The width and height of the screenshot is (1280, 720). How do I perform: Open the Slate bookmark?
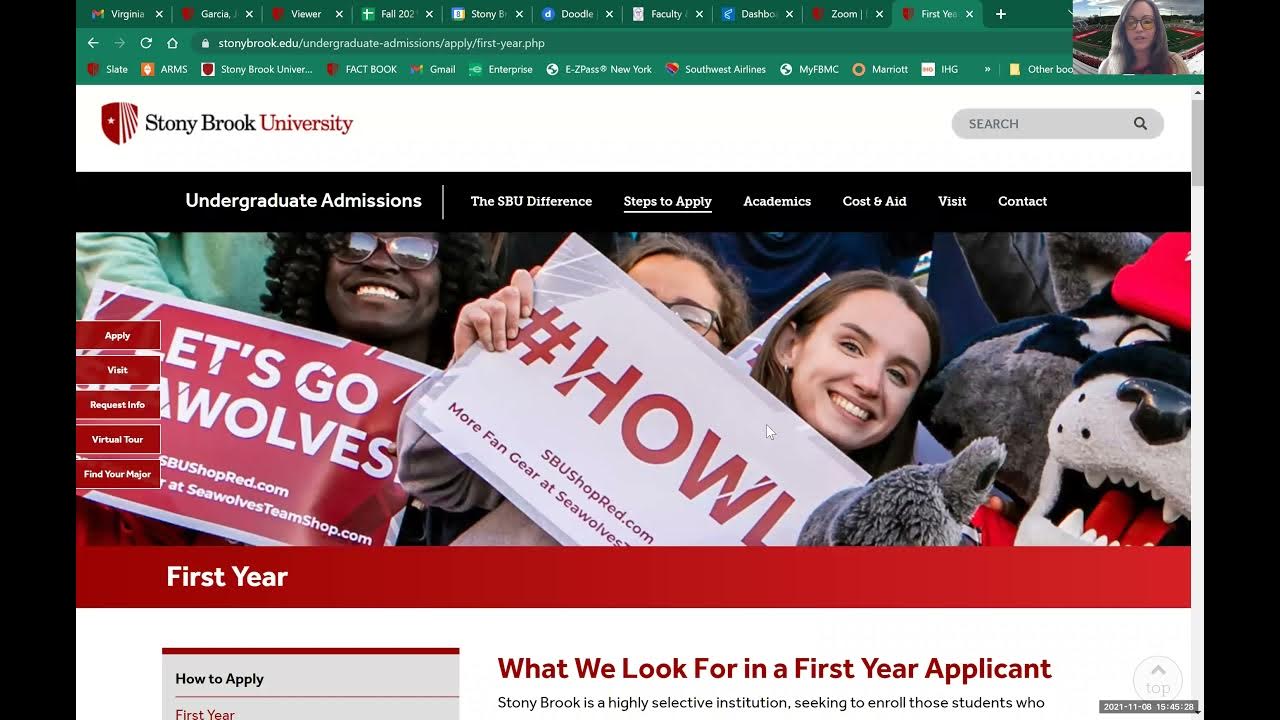tap(108, 69)
